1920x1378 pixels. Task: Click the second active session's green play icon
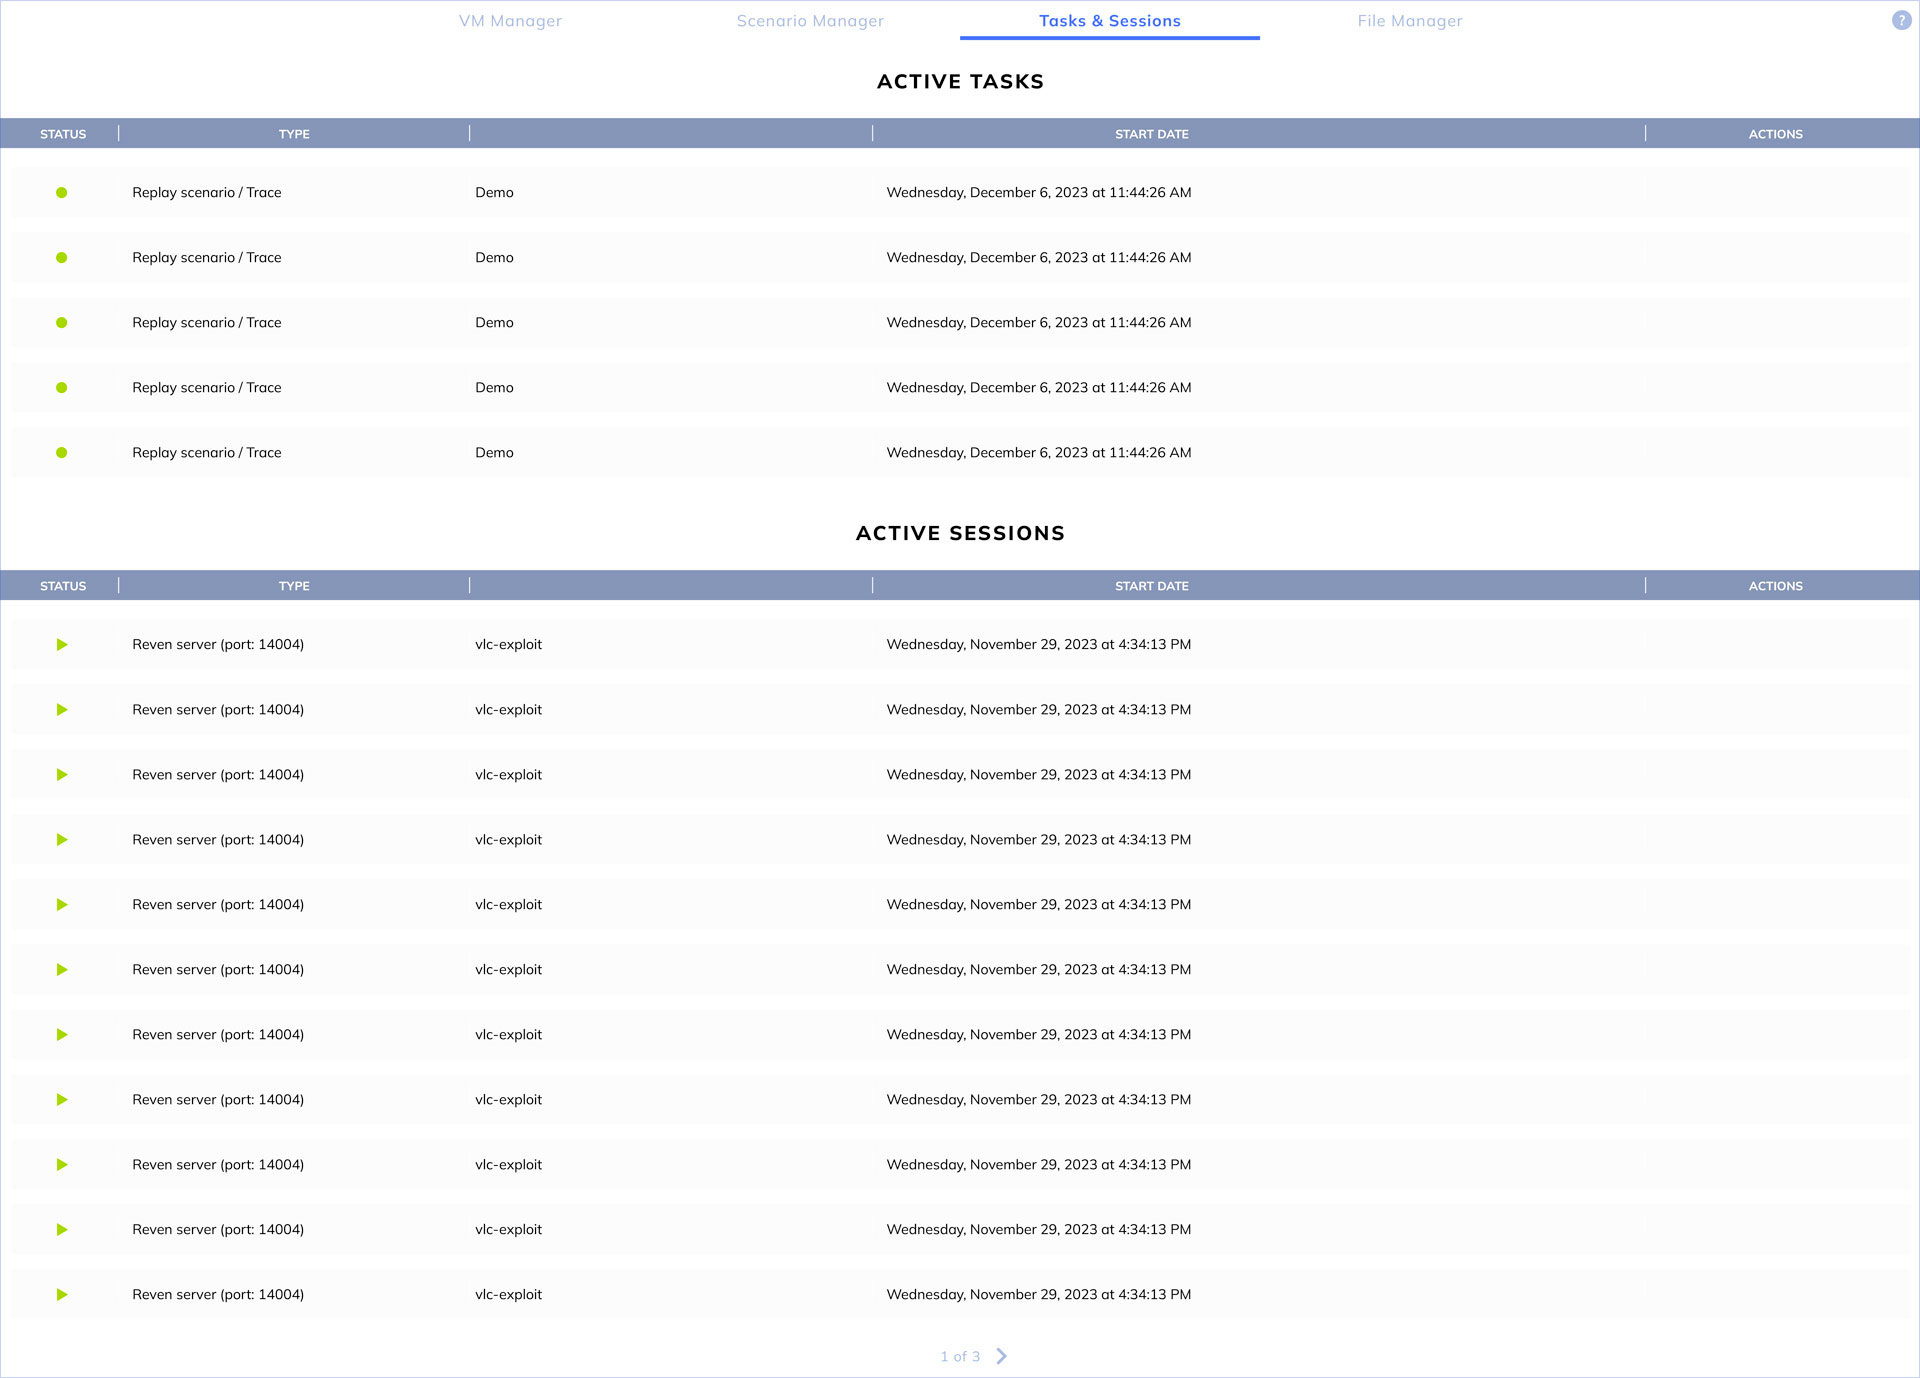(62, 710)
